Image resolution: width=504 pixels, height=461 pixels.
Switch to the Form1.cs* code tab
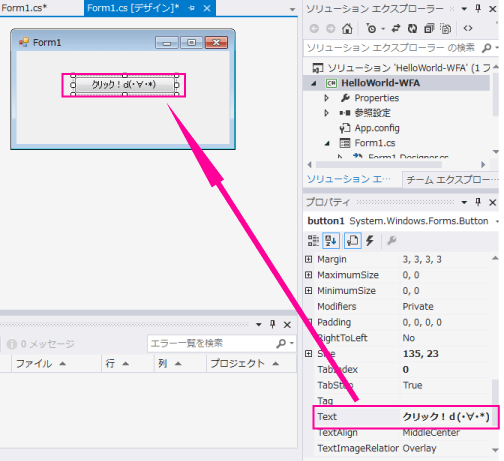pos(24,8)
